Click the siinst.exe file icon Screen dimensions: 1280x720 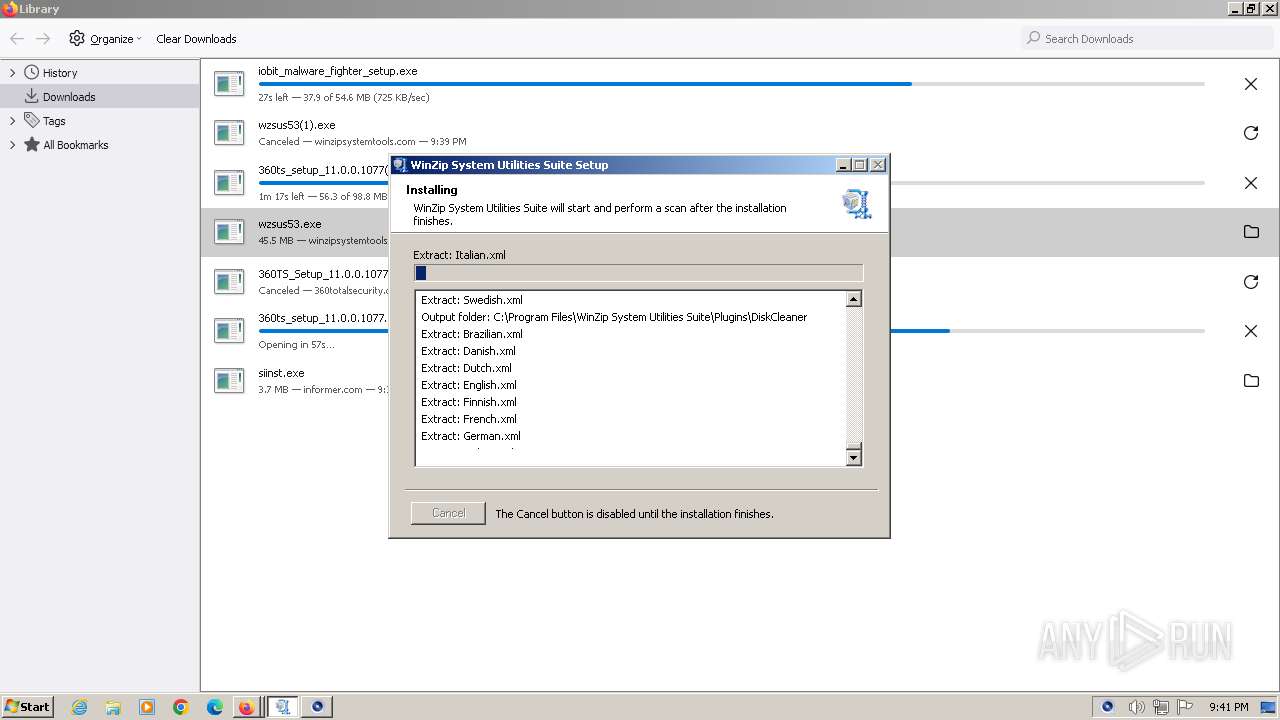point(229,381)
